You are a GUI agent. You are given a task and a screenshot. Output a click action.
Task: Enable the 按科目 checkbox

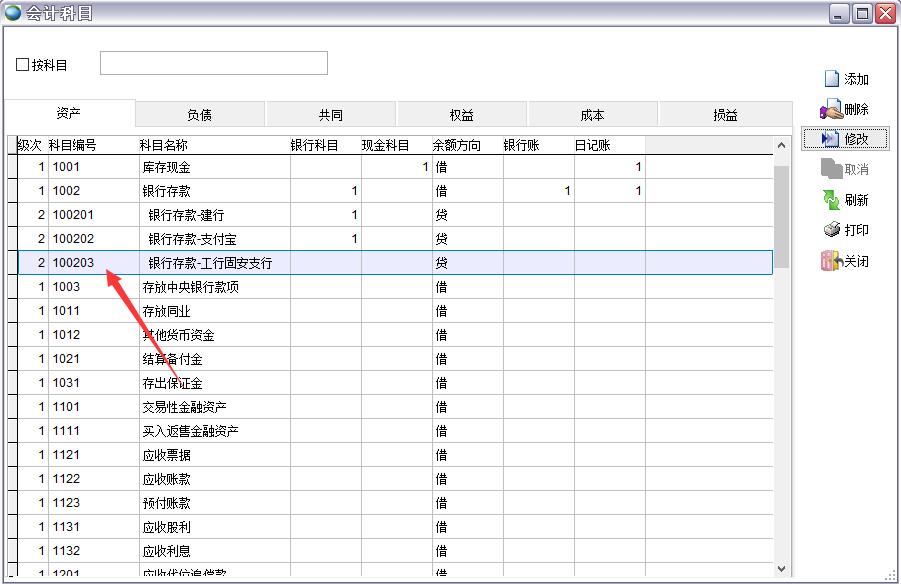click(23, 65)
